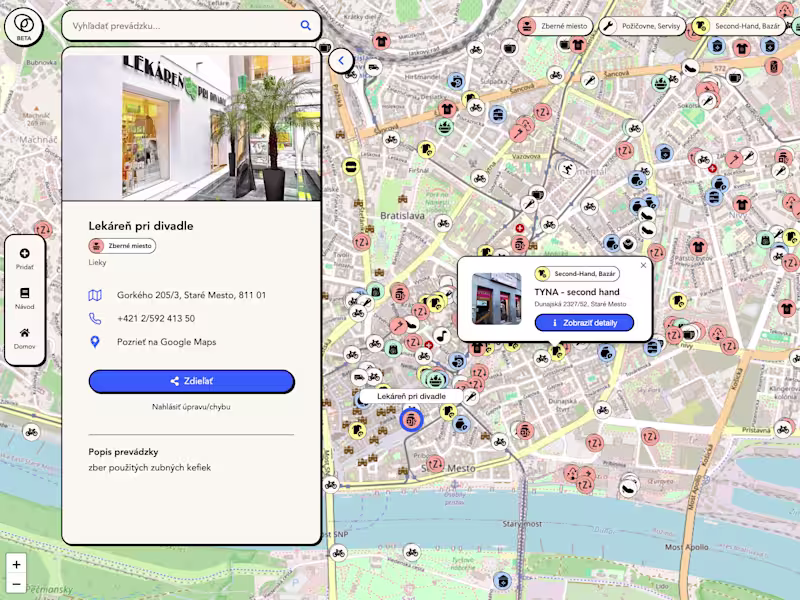
Task: Click the map icon beside the address
Action: [x=95, y=295]
